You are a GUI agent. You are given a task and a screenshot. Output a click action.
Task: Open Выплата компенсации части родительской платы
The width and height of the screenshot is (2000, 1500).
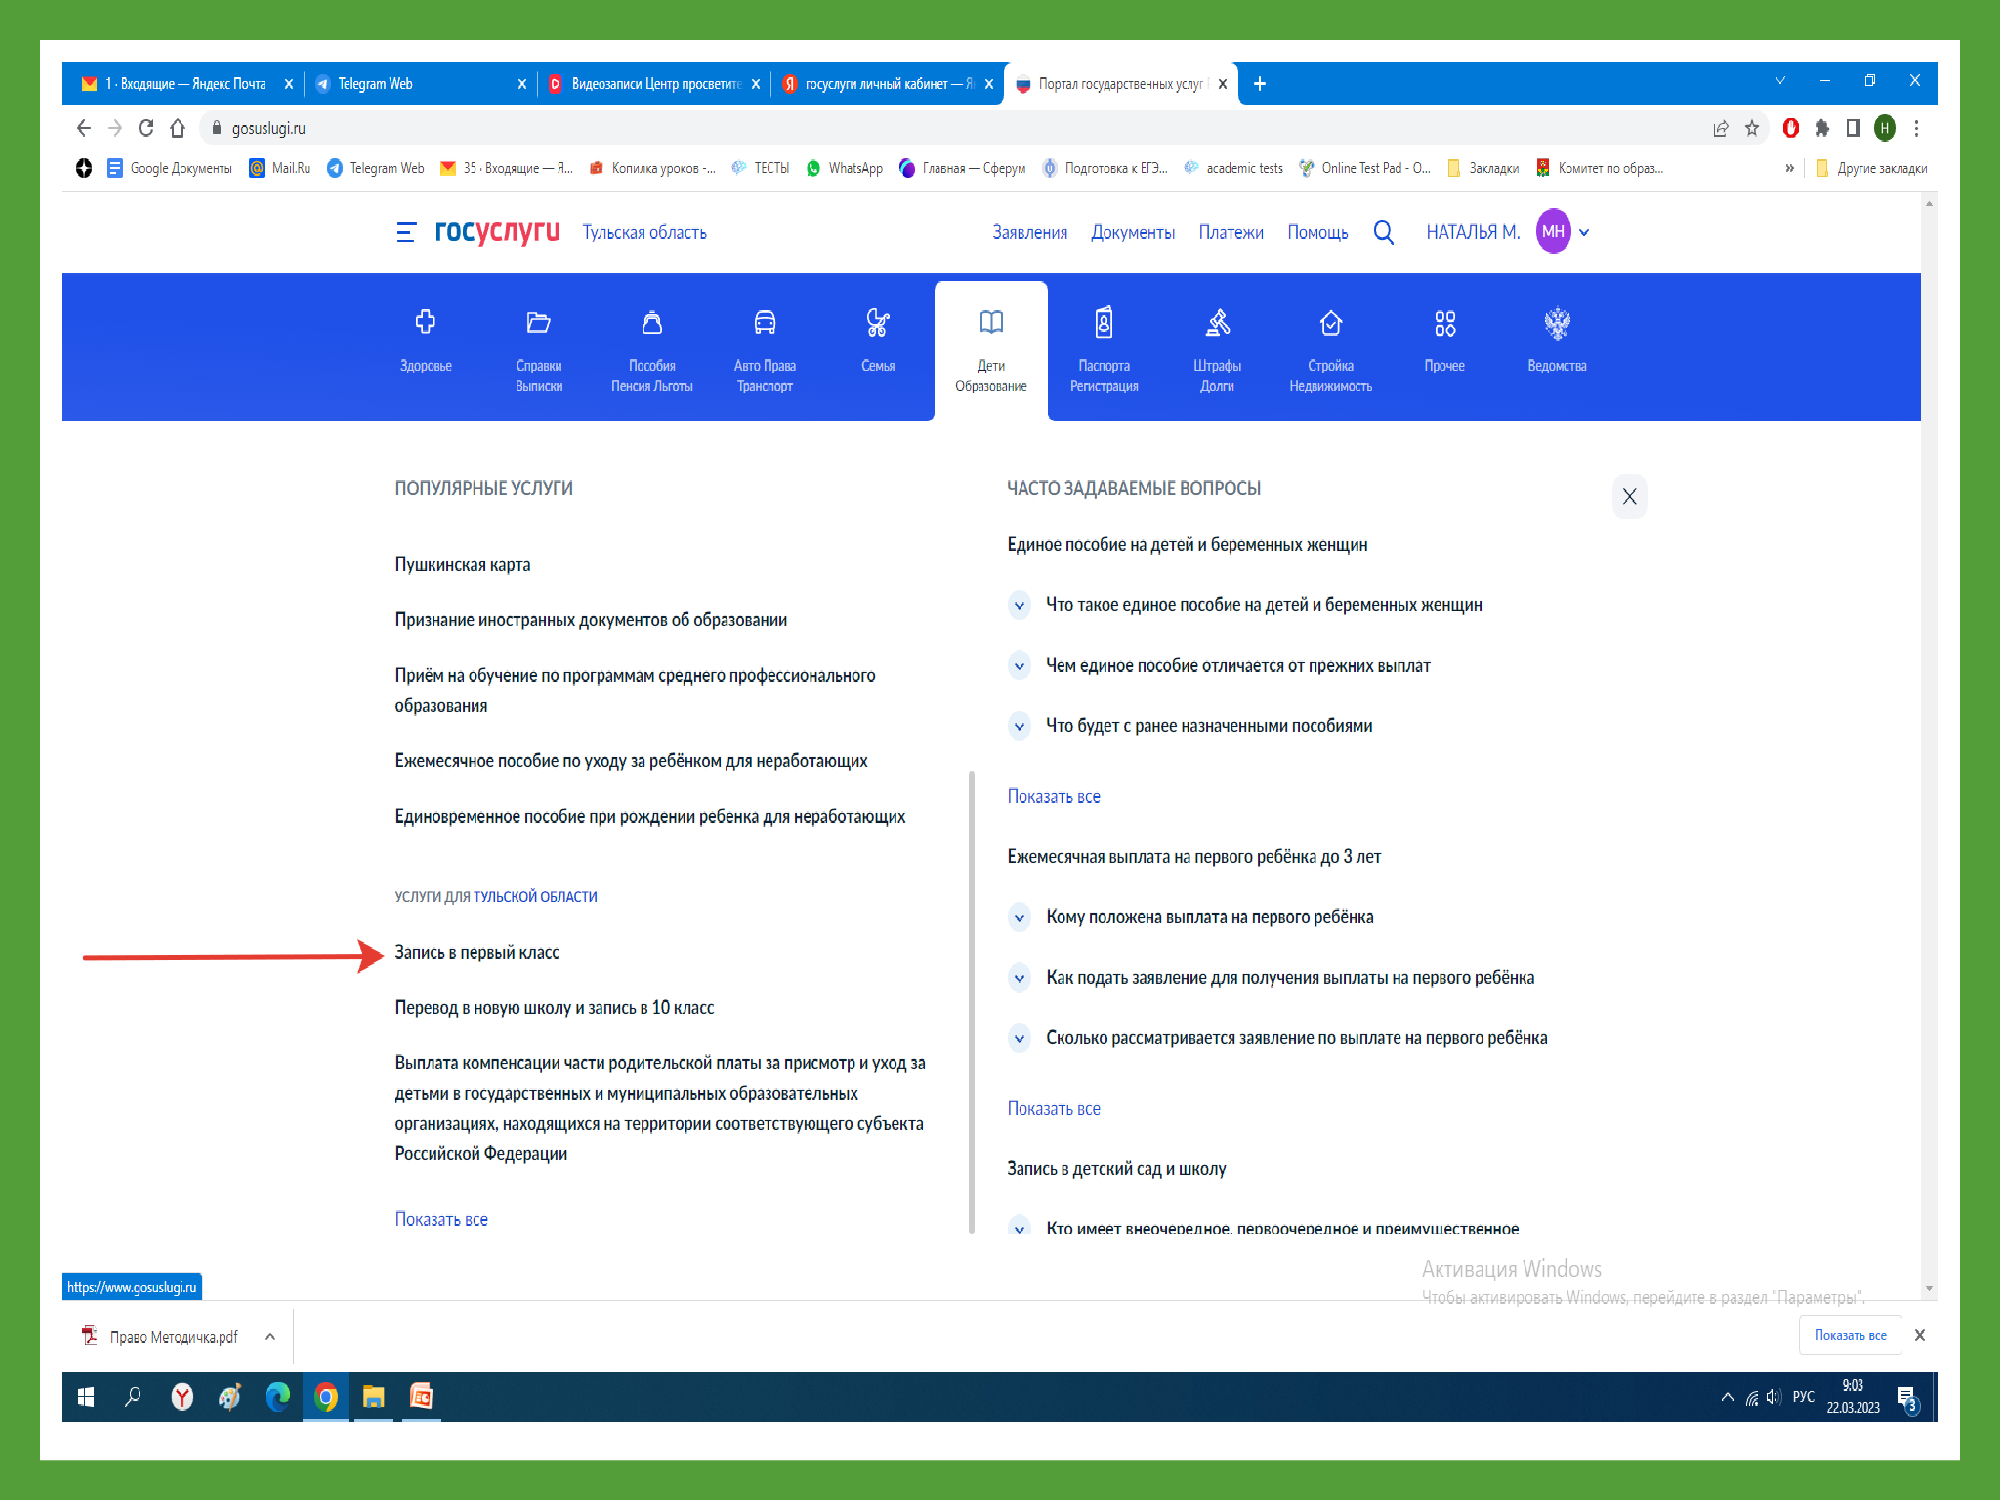[x=660, y=1108]
